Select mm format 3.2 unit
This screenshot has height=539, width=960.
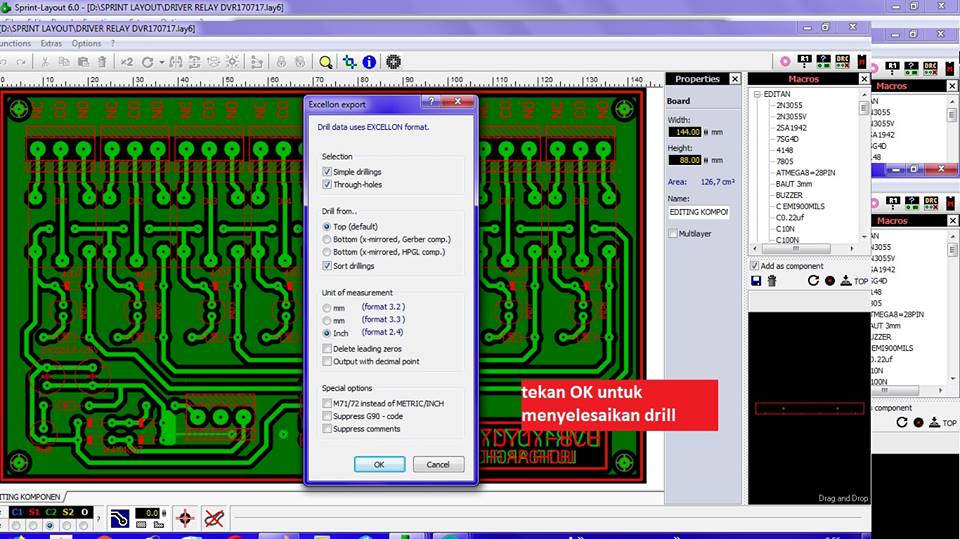327,308
